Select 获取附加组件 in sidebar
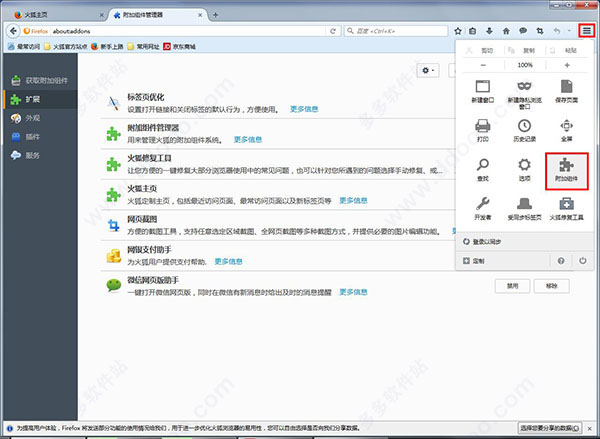The height and width of the screenshot is (439, 600). pyautogui.click(x=40, y=80)
